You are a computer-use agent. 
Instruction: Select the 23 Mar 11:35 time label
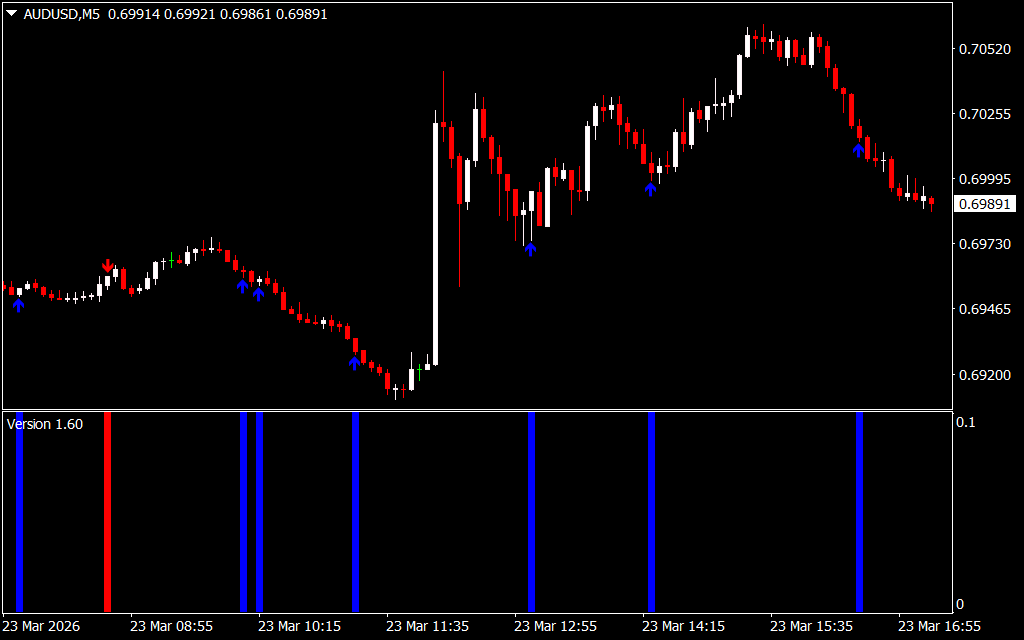[427, 627]
